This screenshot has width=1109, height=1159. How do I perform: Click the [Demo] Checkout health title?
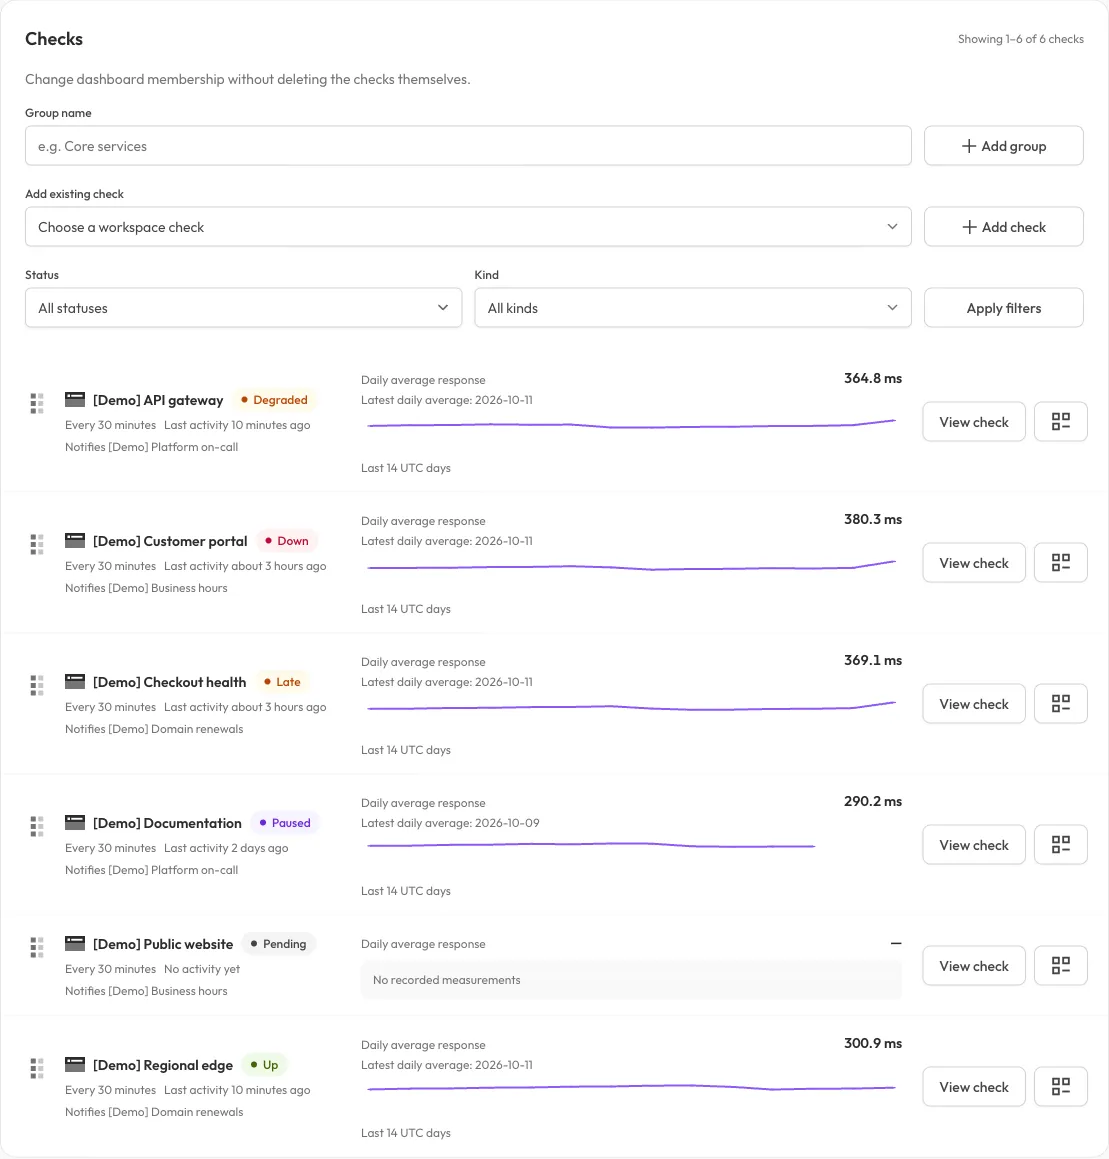[x=169, y=682]
